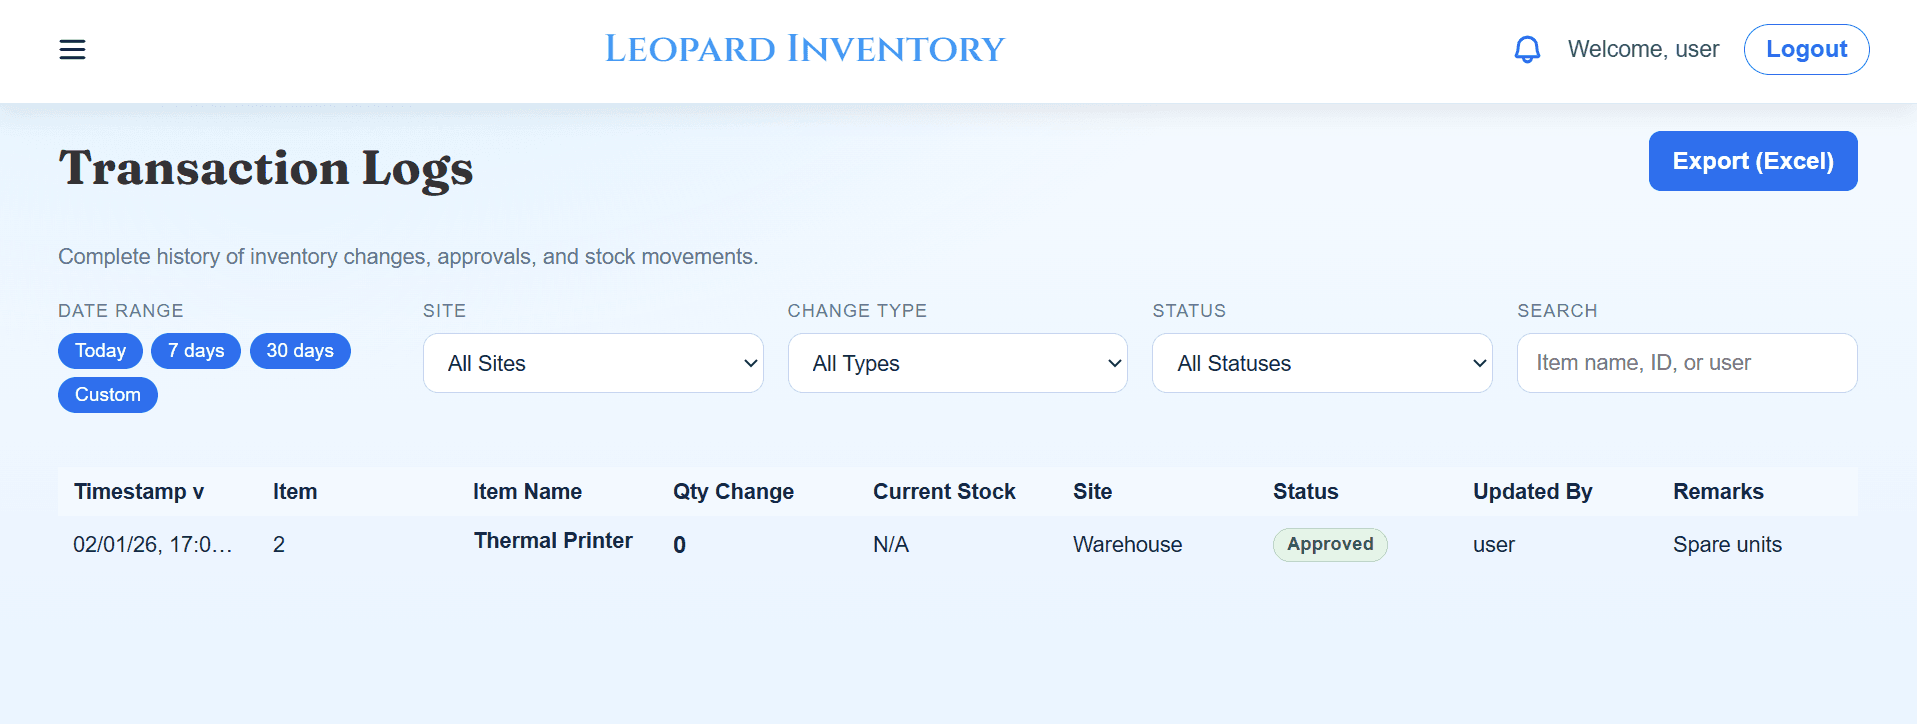
Task: Click the Spare units remarks cell
Action: pos(1727,544)
